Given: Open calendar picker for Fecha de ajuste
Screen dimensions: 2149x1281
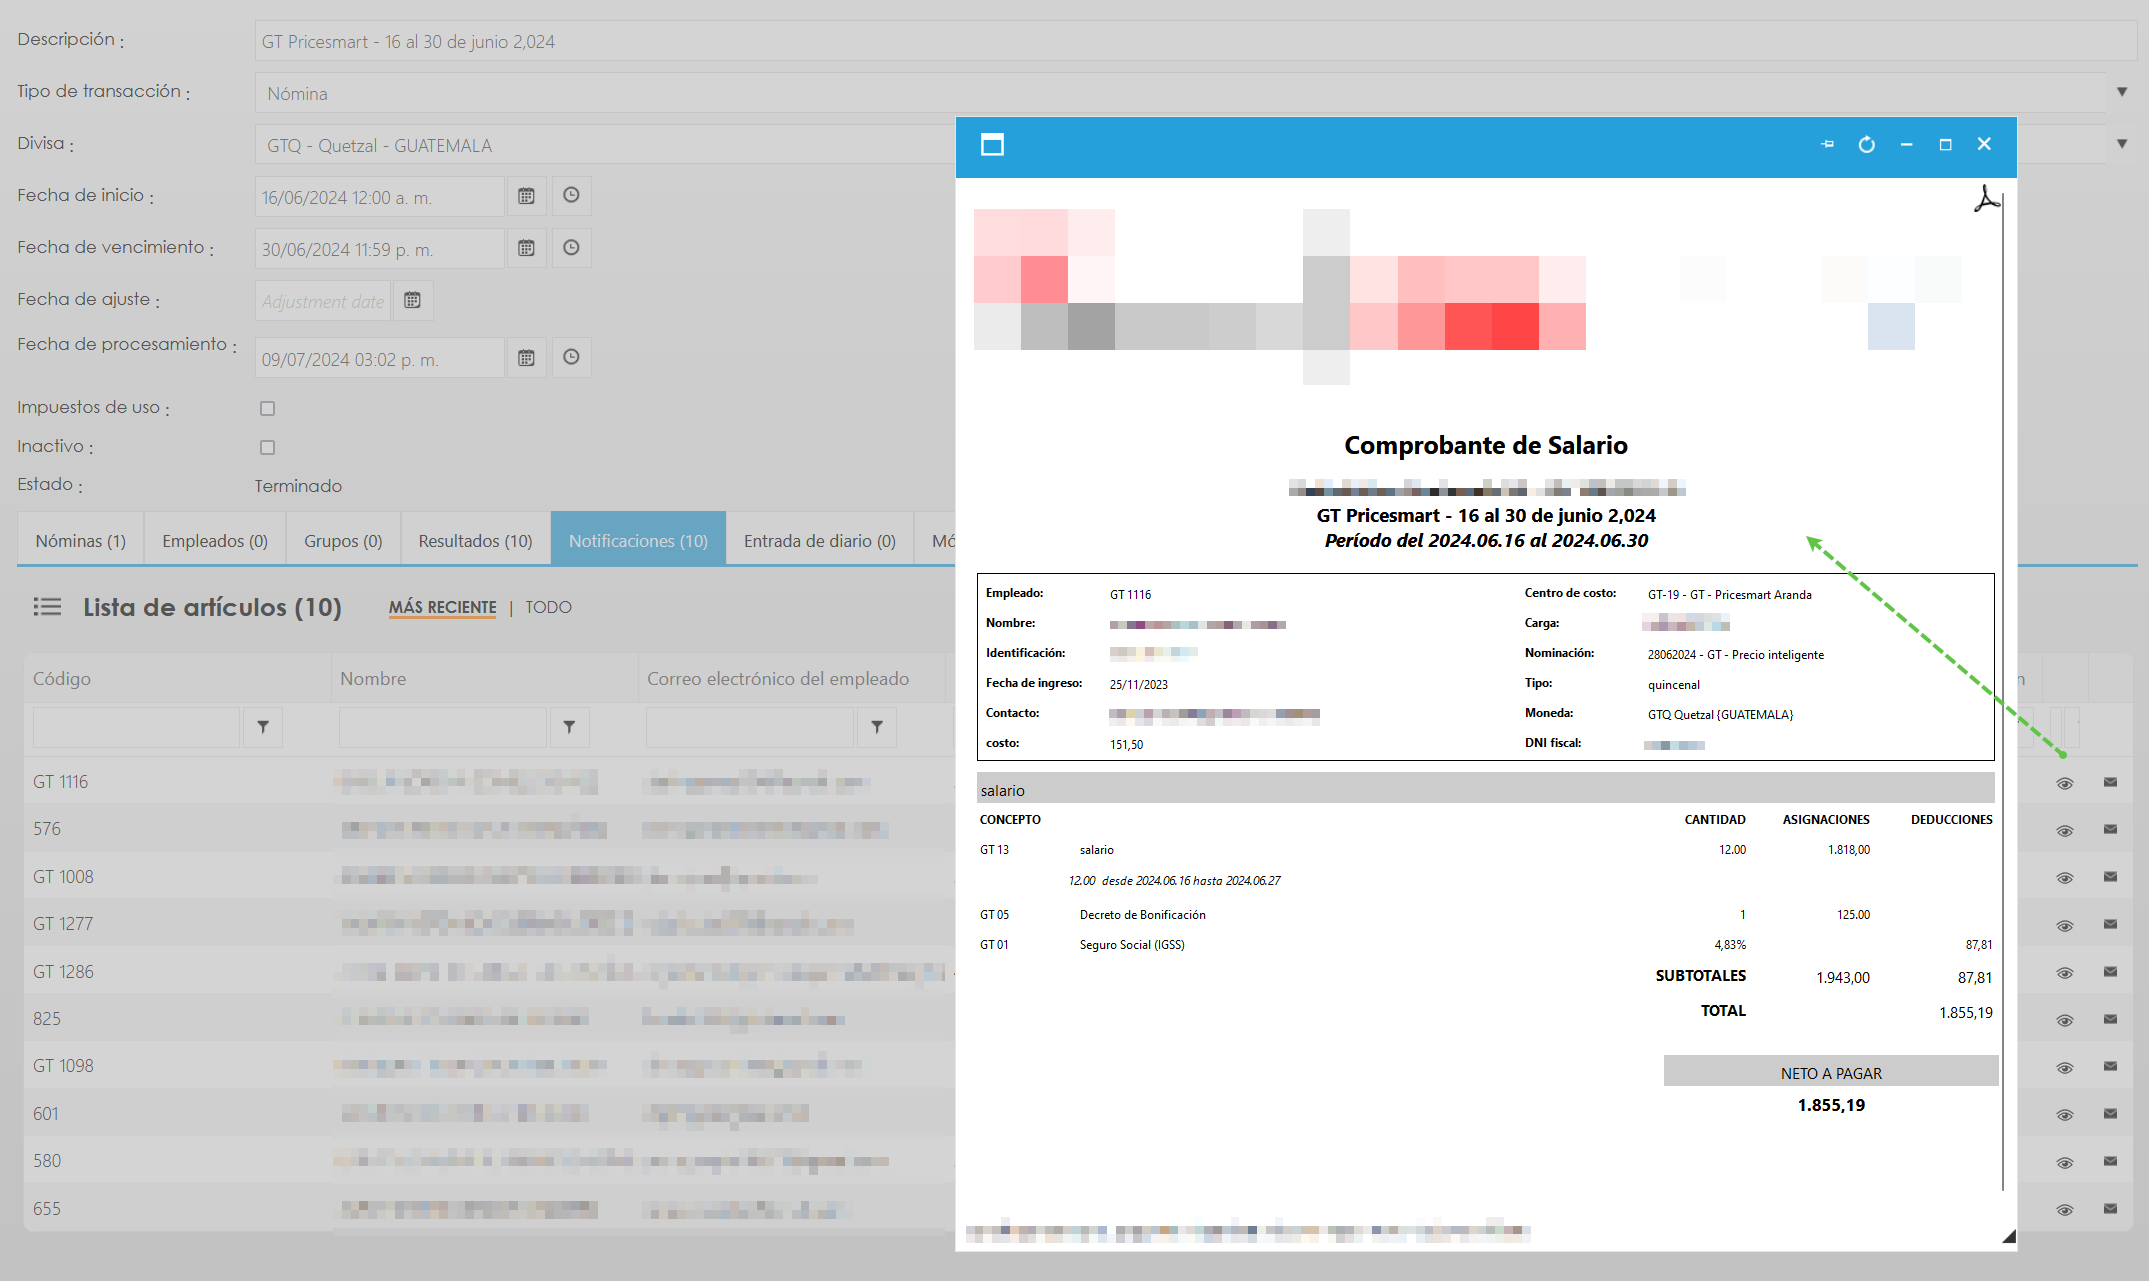Looking at the screenshot, I should 412,300.
